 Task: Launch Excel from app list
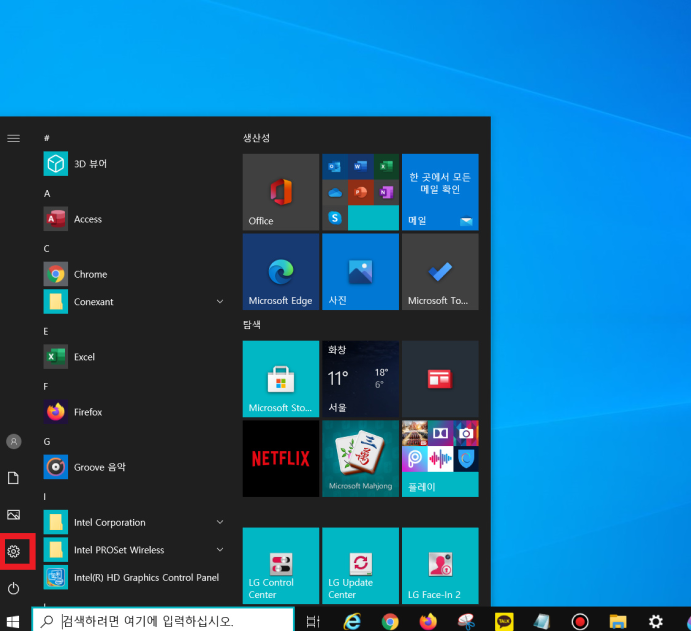134,357
